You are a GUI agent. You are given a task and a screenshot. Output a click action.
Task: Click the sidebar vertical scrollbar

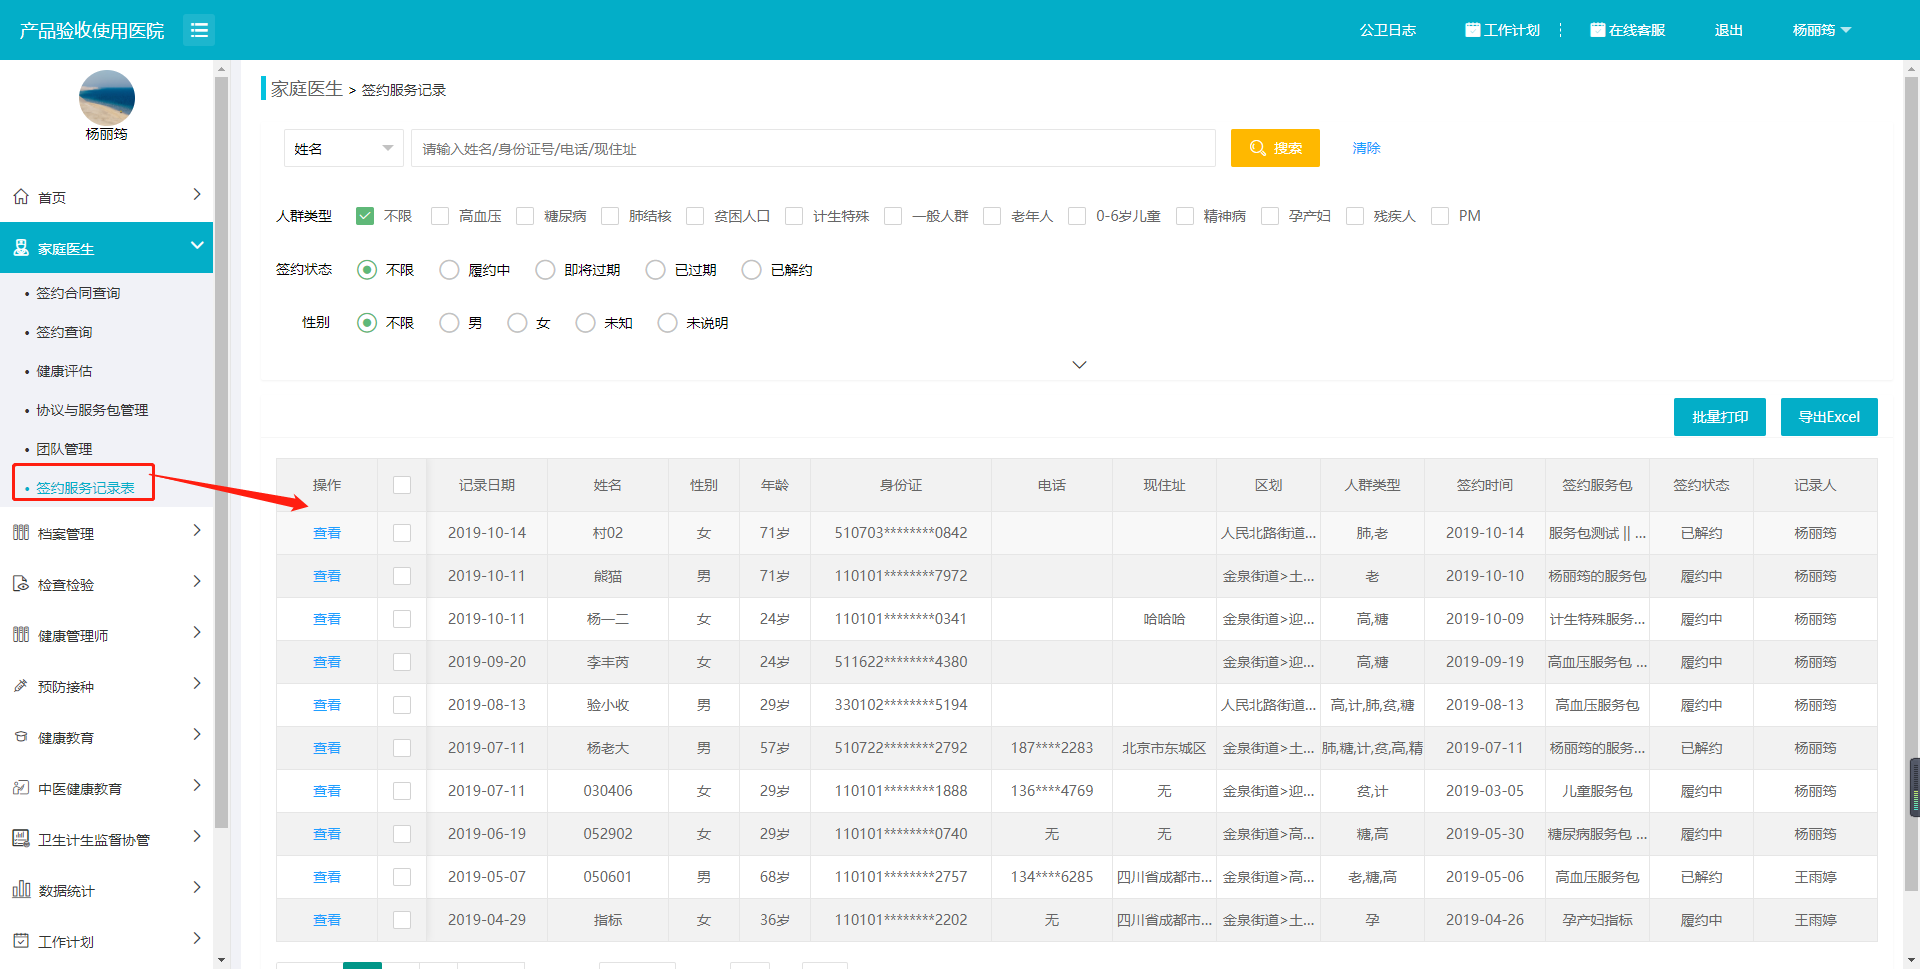[221, 450]
